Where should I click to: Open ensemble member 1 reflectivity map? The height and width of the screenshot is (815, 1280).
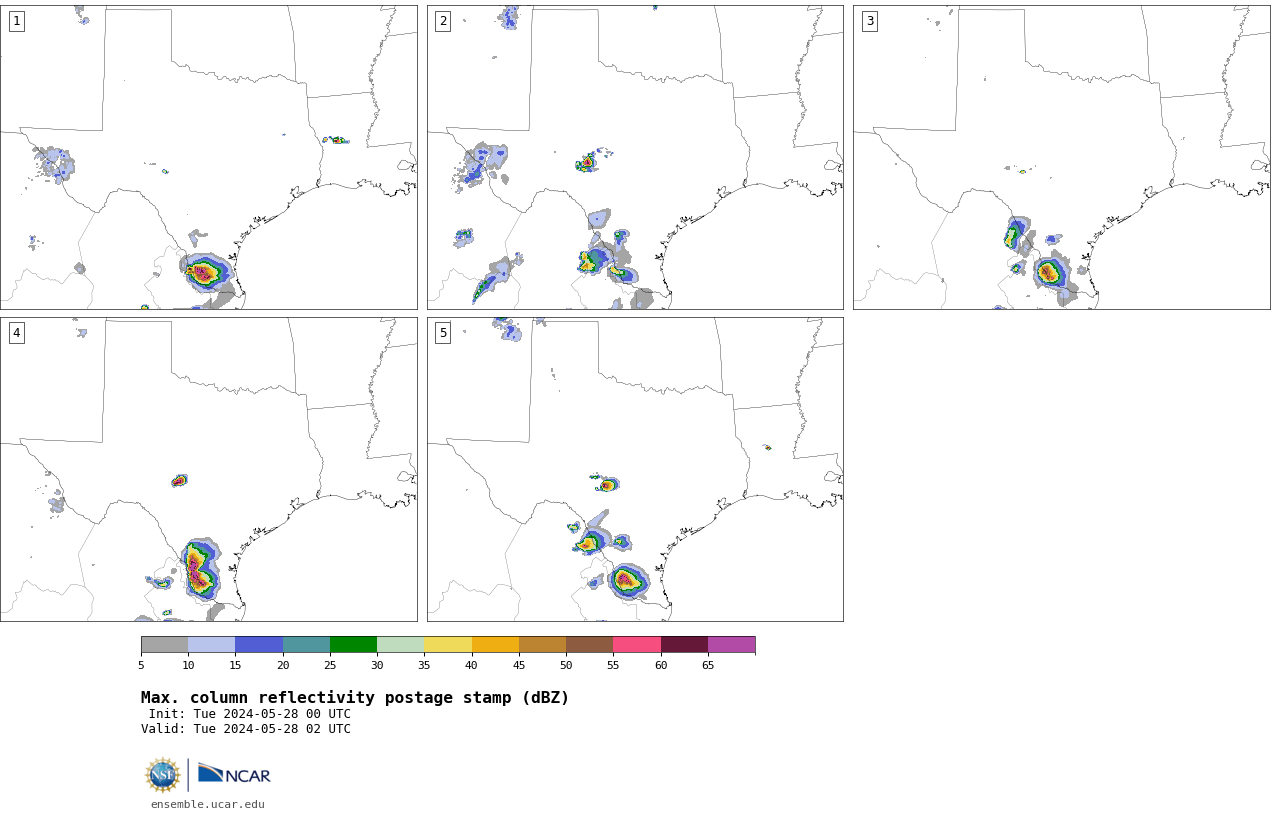click(x=209, y=157)
